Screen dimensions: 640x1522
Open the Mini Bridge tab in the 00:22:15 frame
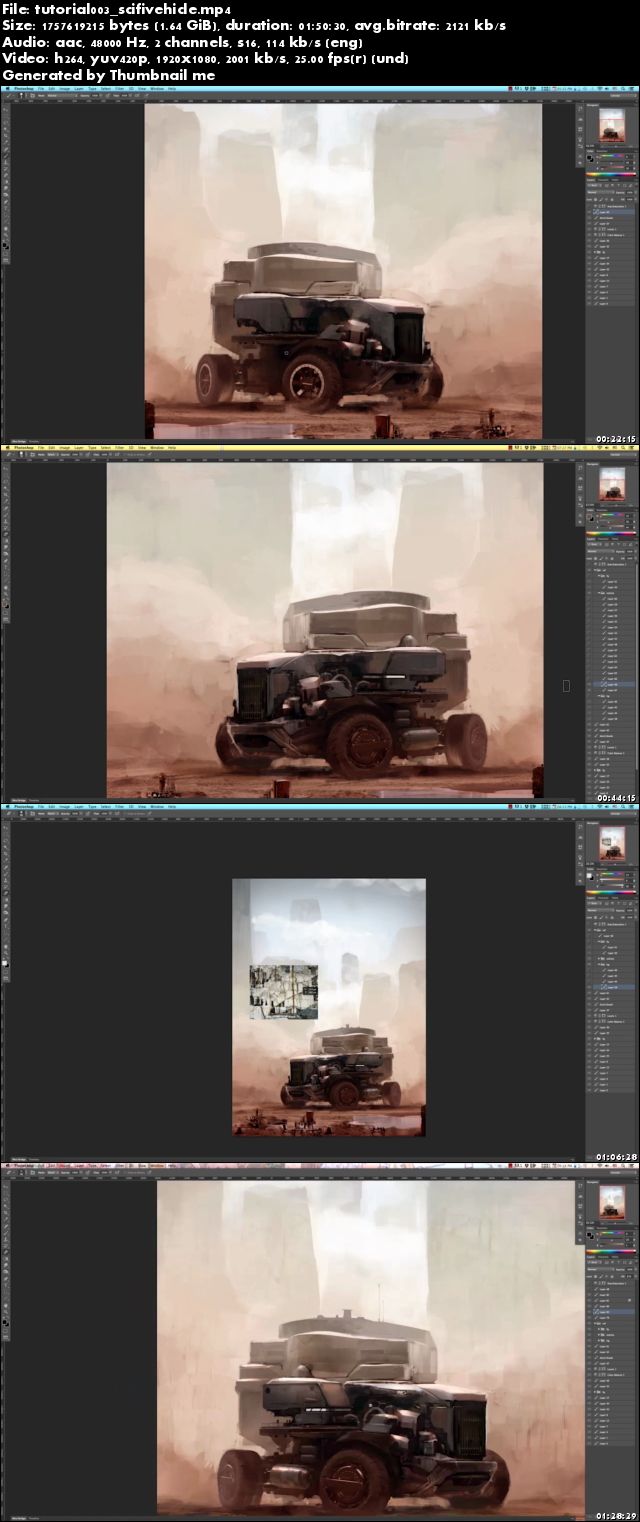click(x=18, y=440)
